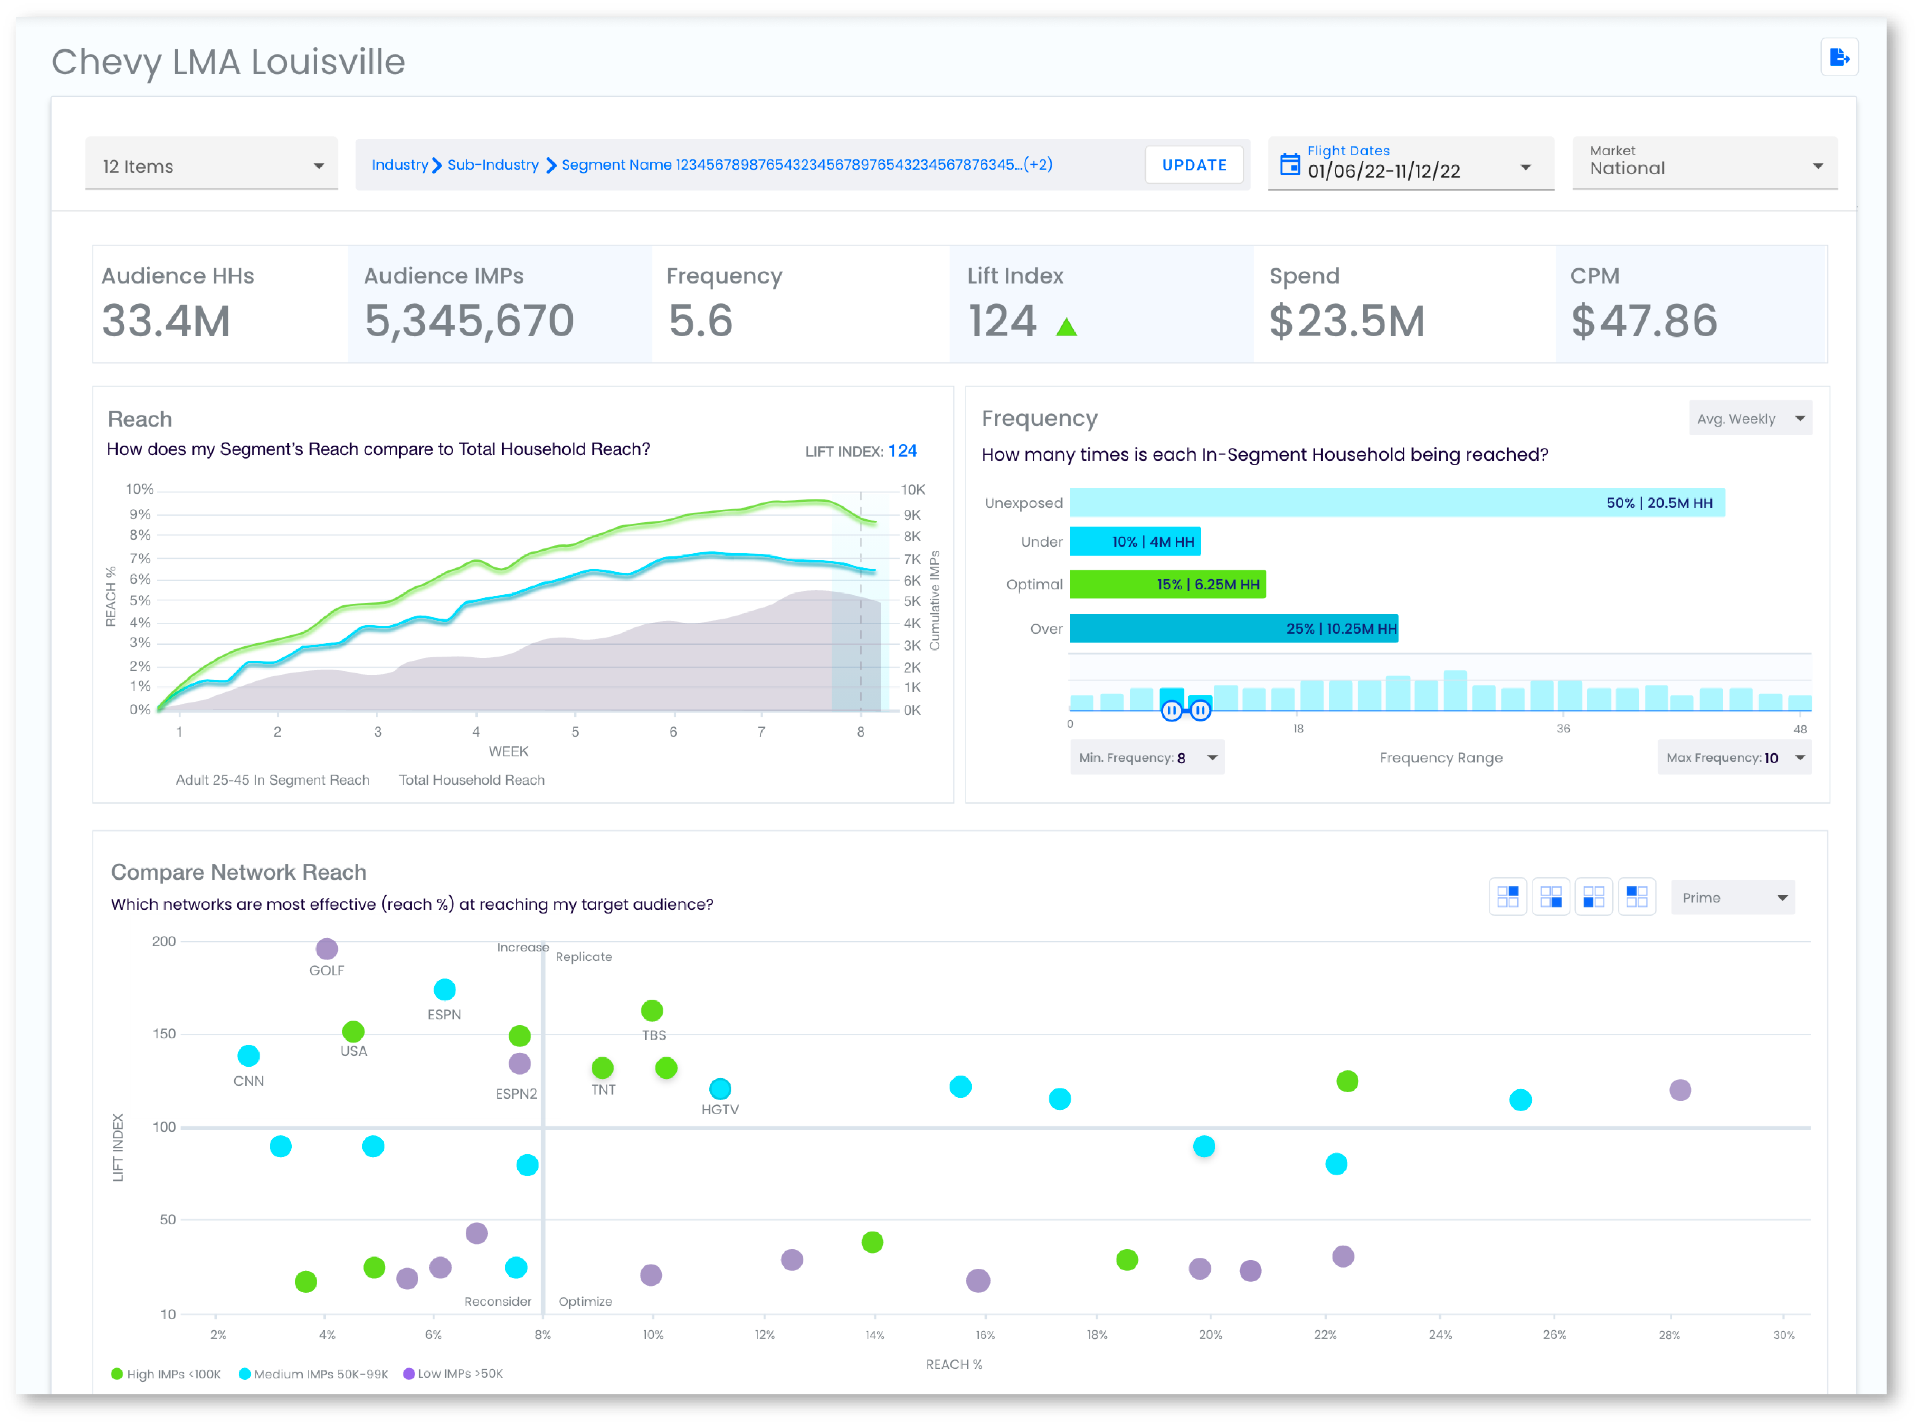Image resolution: width=1920 pixels, height=1427 pixels.
Task: Open the Prime daypart dropdown
Action: point(1733,897)
